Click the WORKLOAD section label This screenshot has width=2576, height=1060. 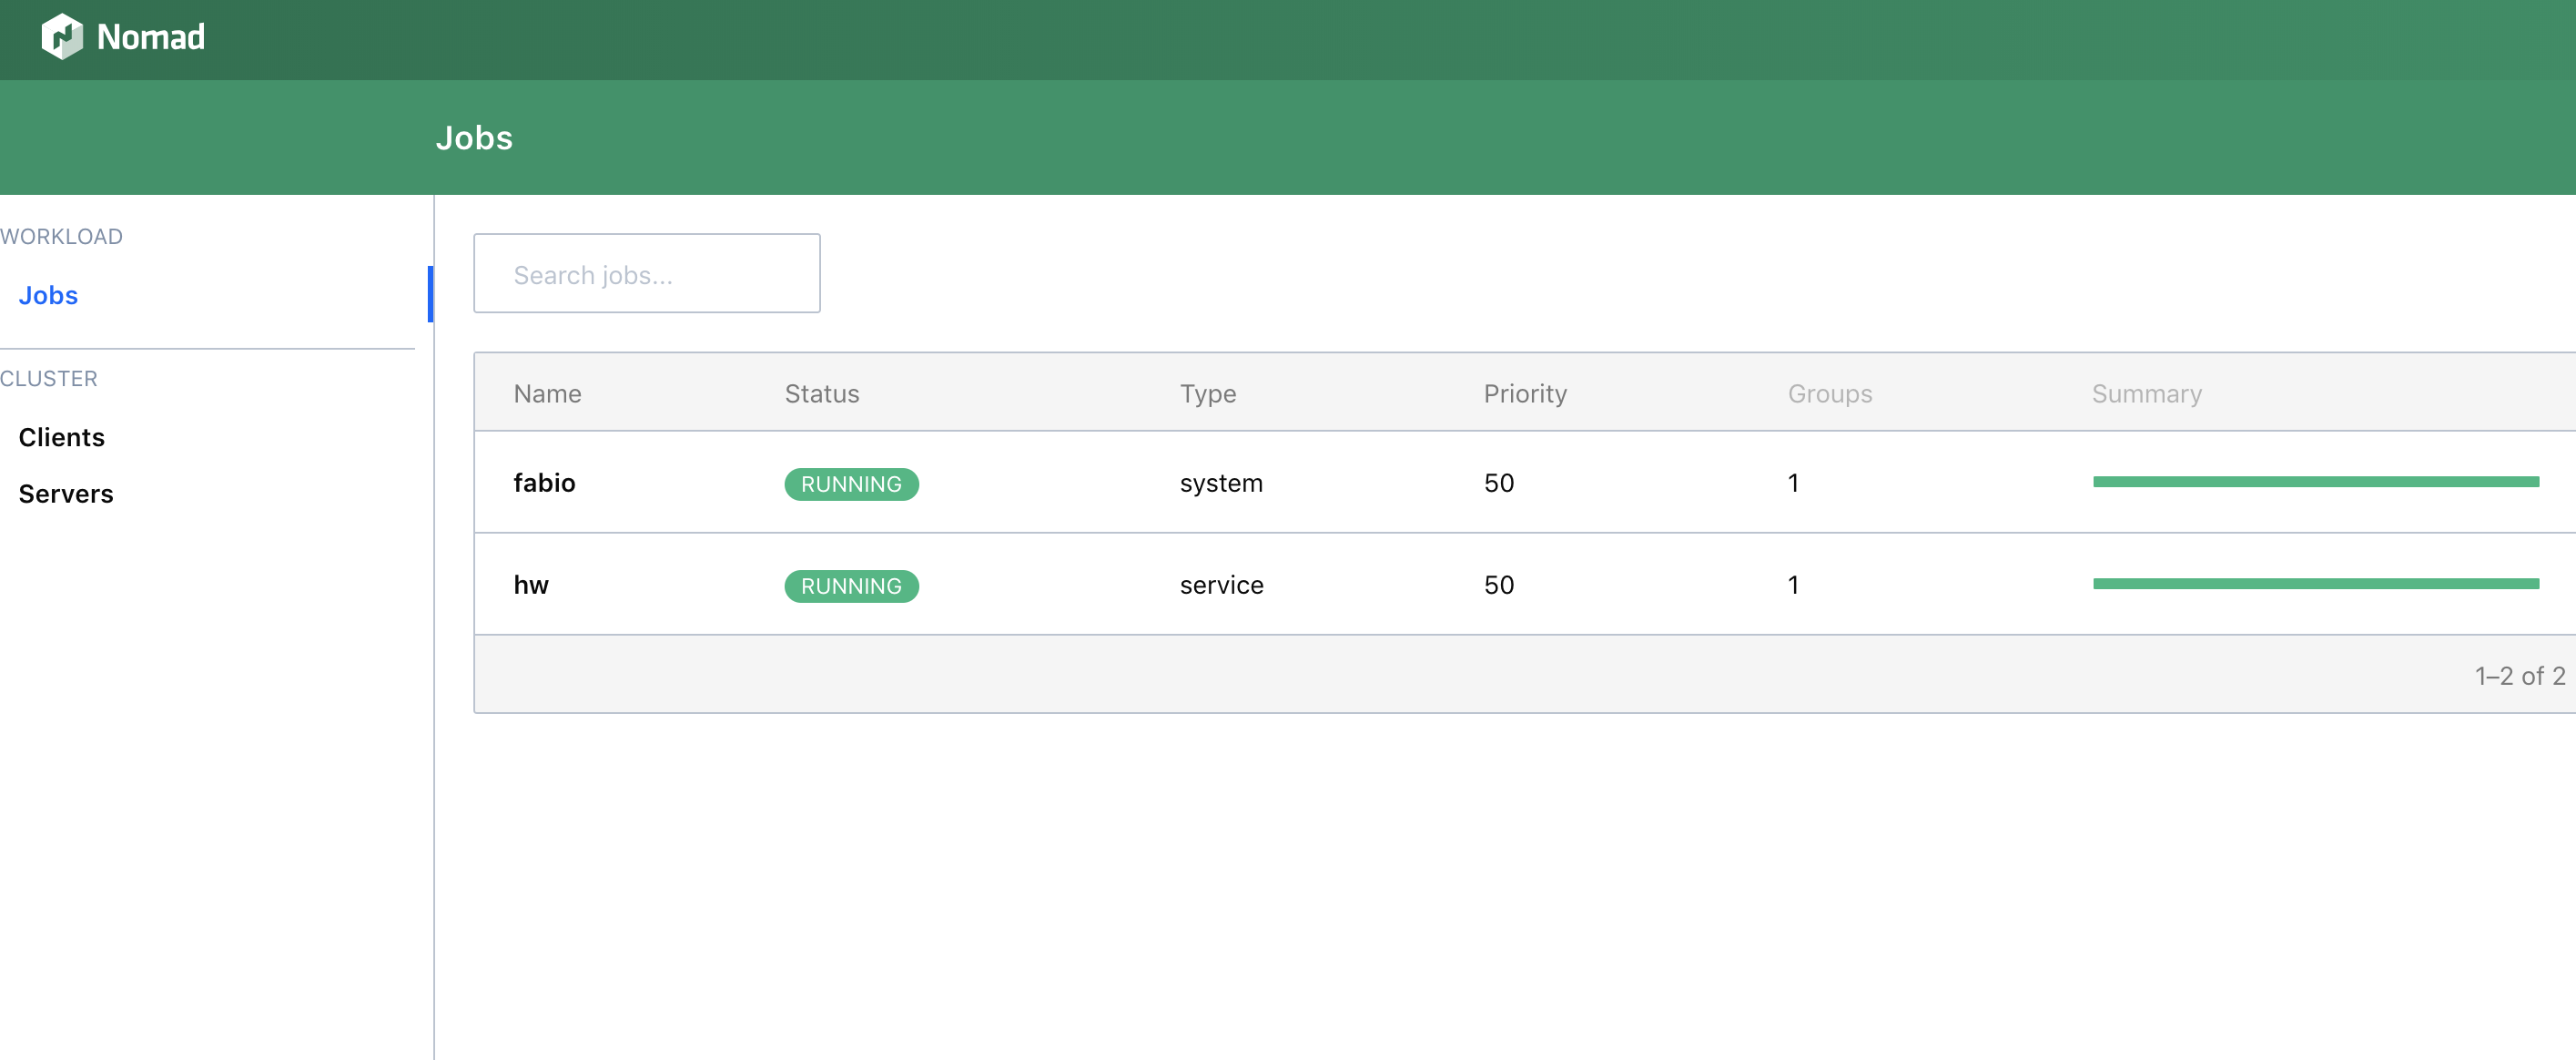pos(61,237)
